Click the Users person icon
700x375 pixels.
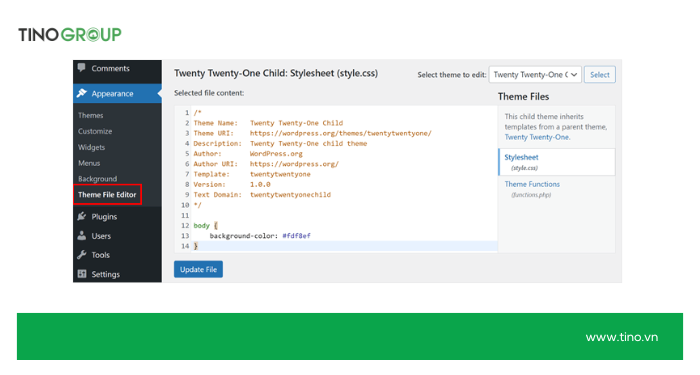(82, 235)
